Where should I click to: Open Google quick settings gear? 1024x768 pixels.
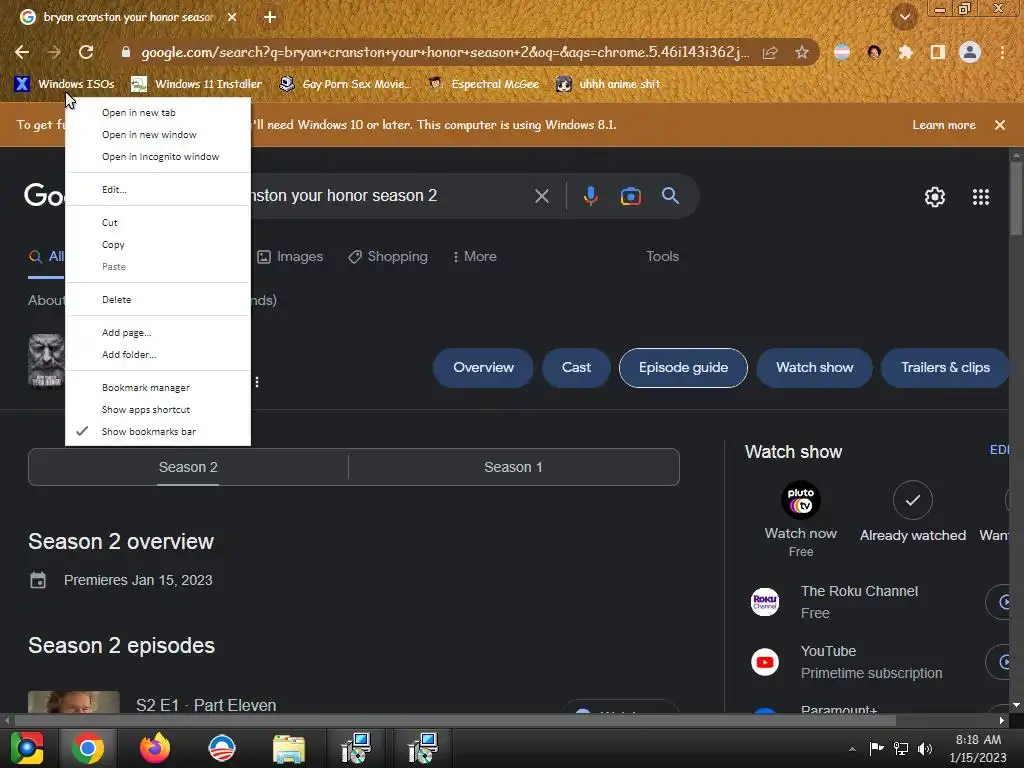point(935,197)
